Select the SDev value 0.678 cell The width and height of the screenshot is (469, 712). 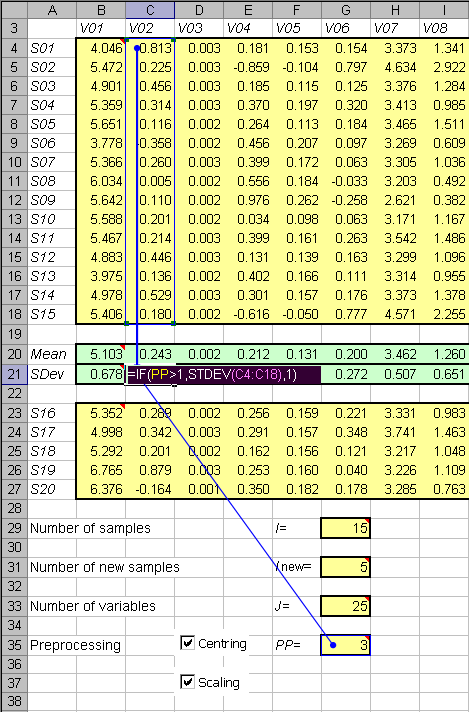pos(101,375)
